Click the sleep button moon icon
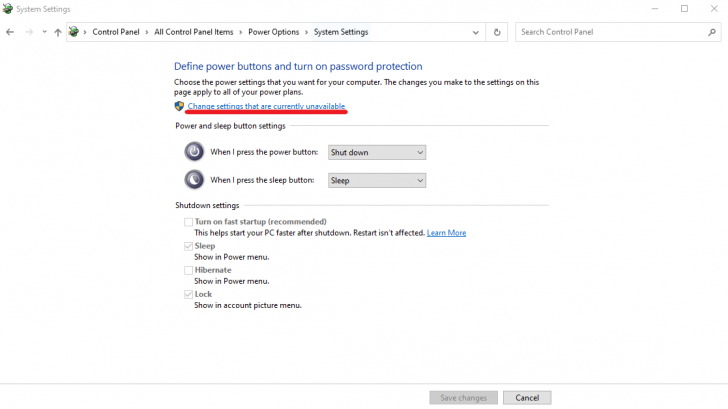728x409 pixels. click(194, 180)
